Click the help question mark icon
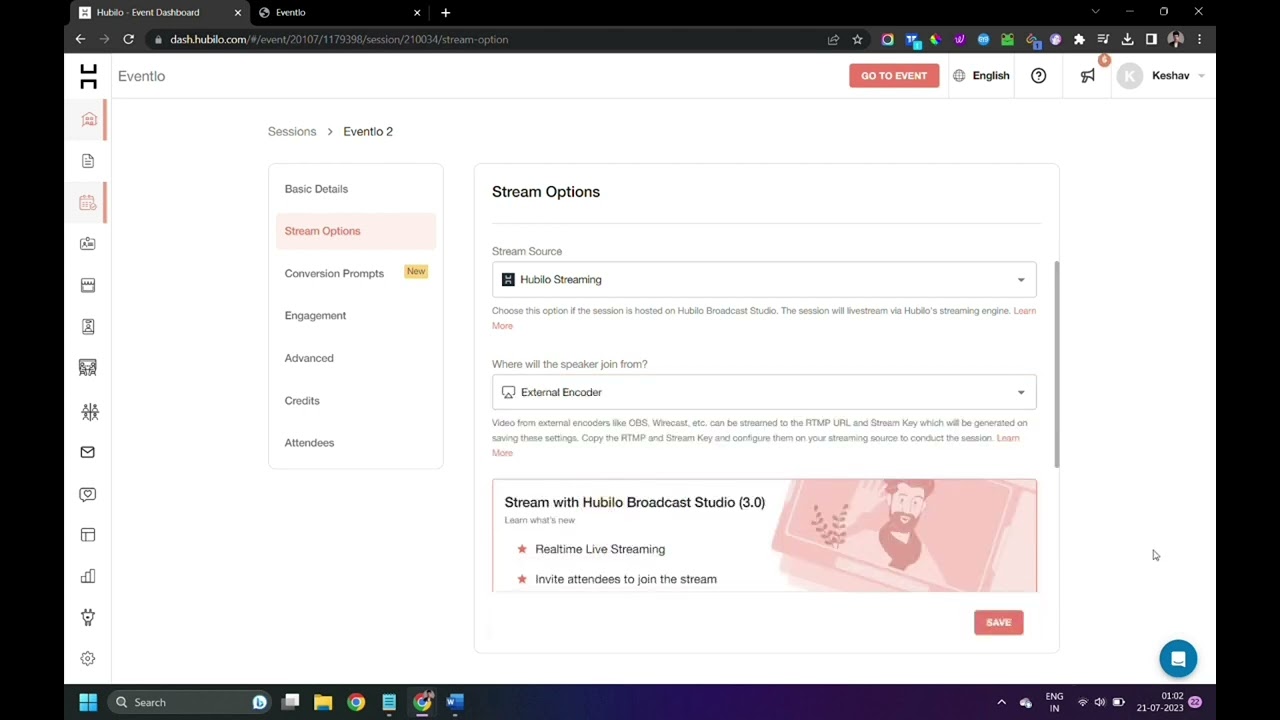This screenshot has width=1280, height=720. (1038, 76)
